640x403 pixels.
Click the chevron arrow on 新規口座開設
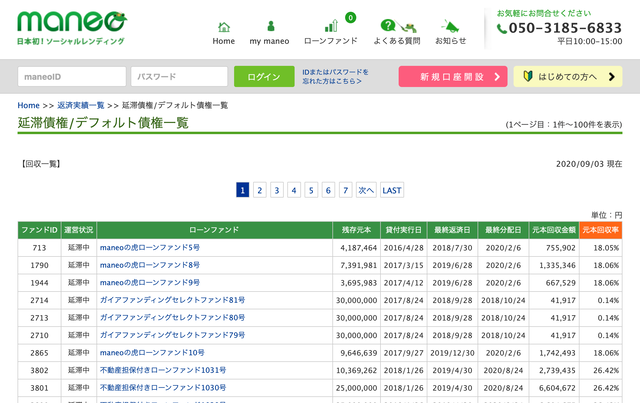coord(497,77)
